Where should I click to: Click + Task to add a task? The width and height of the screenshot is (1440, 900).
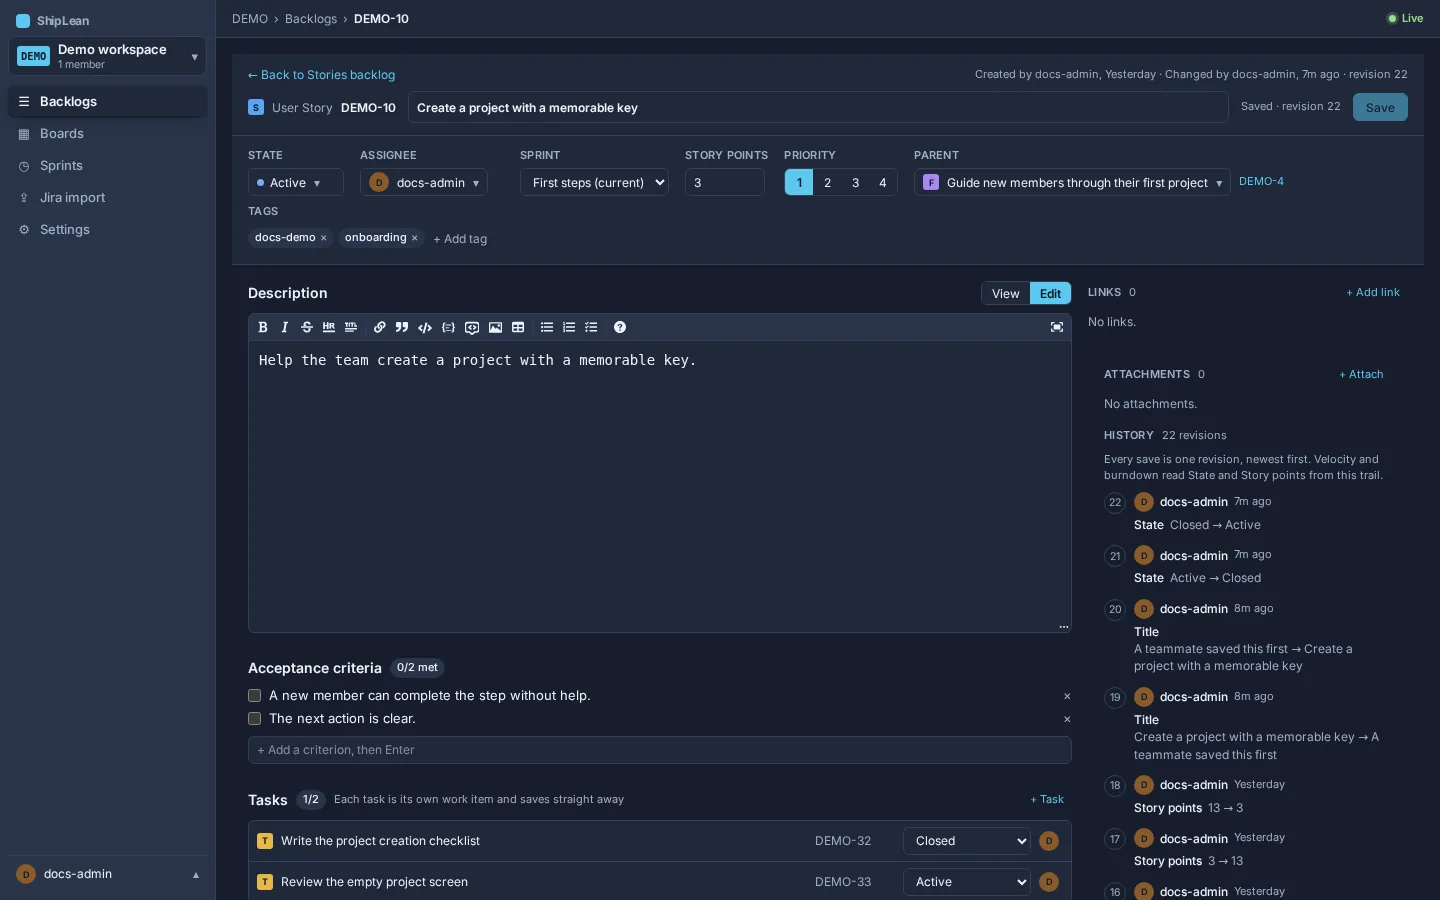click(x=1047, y=799)
